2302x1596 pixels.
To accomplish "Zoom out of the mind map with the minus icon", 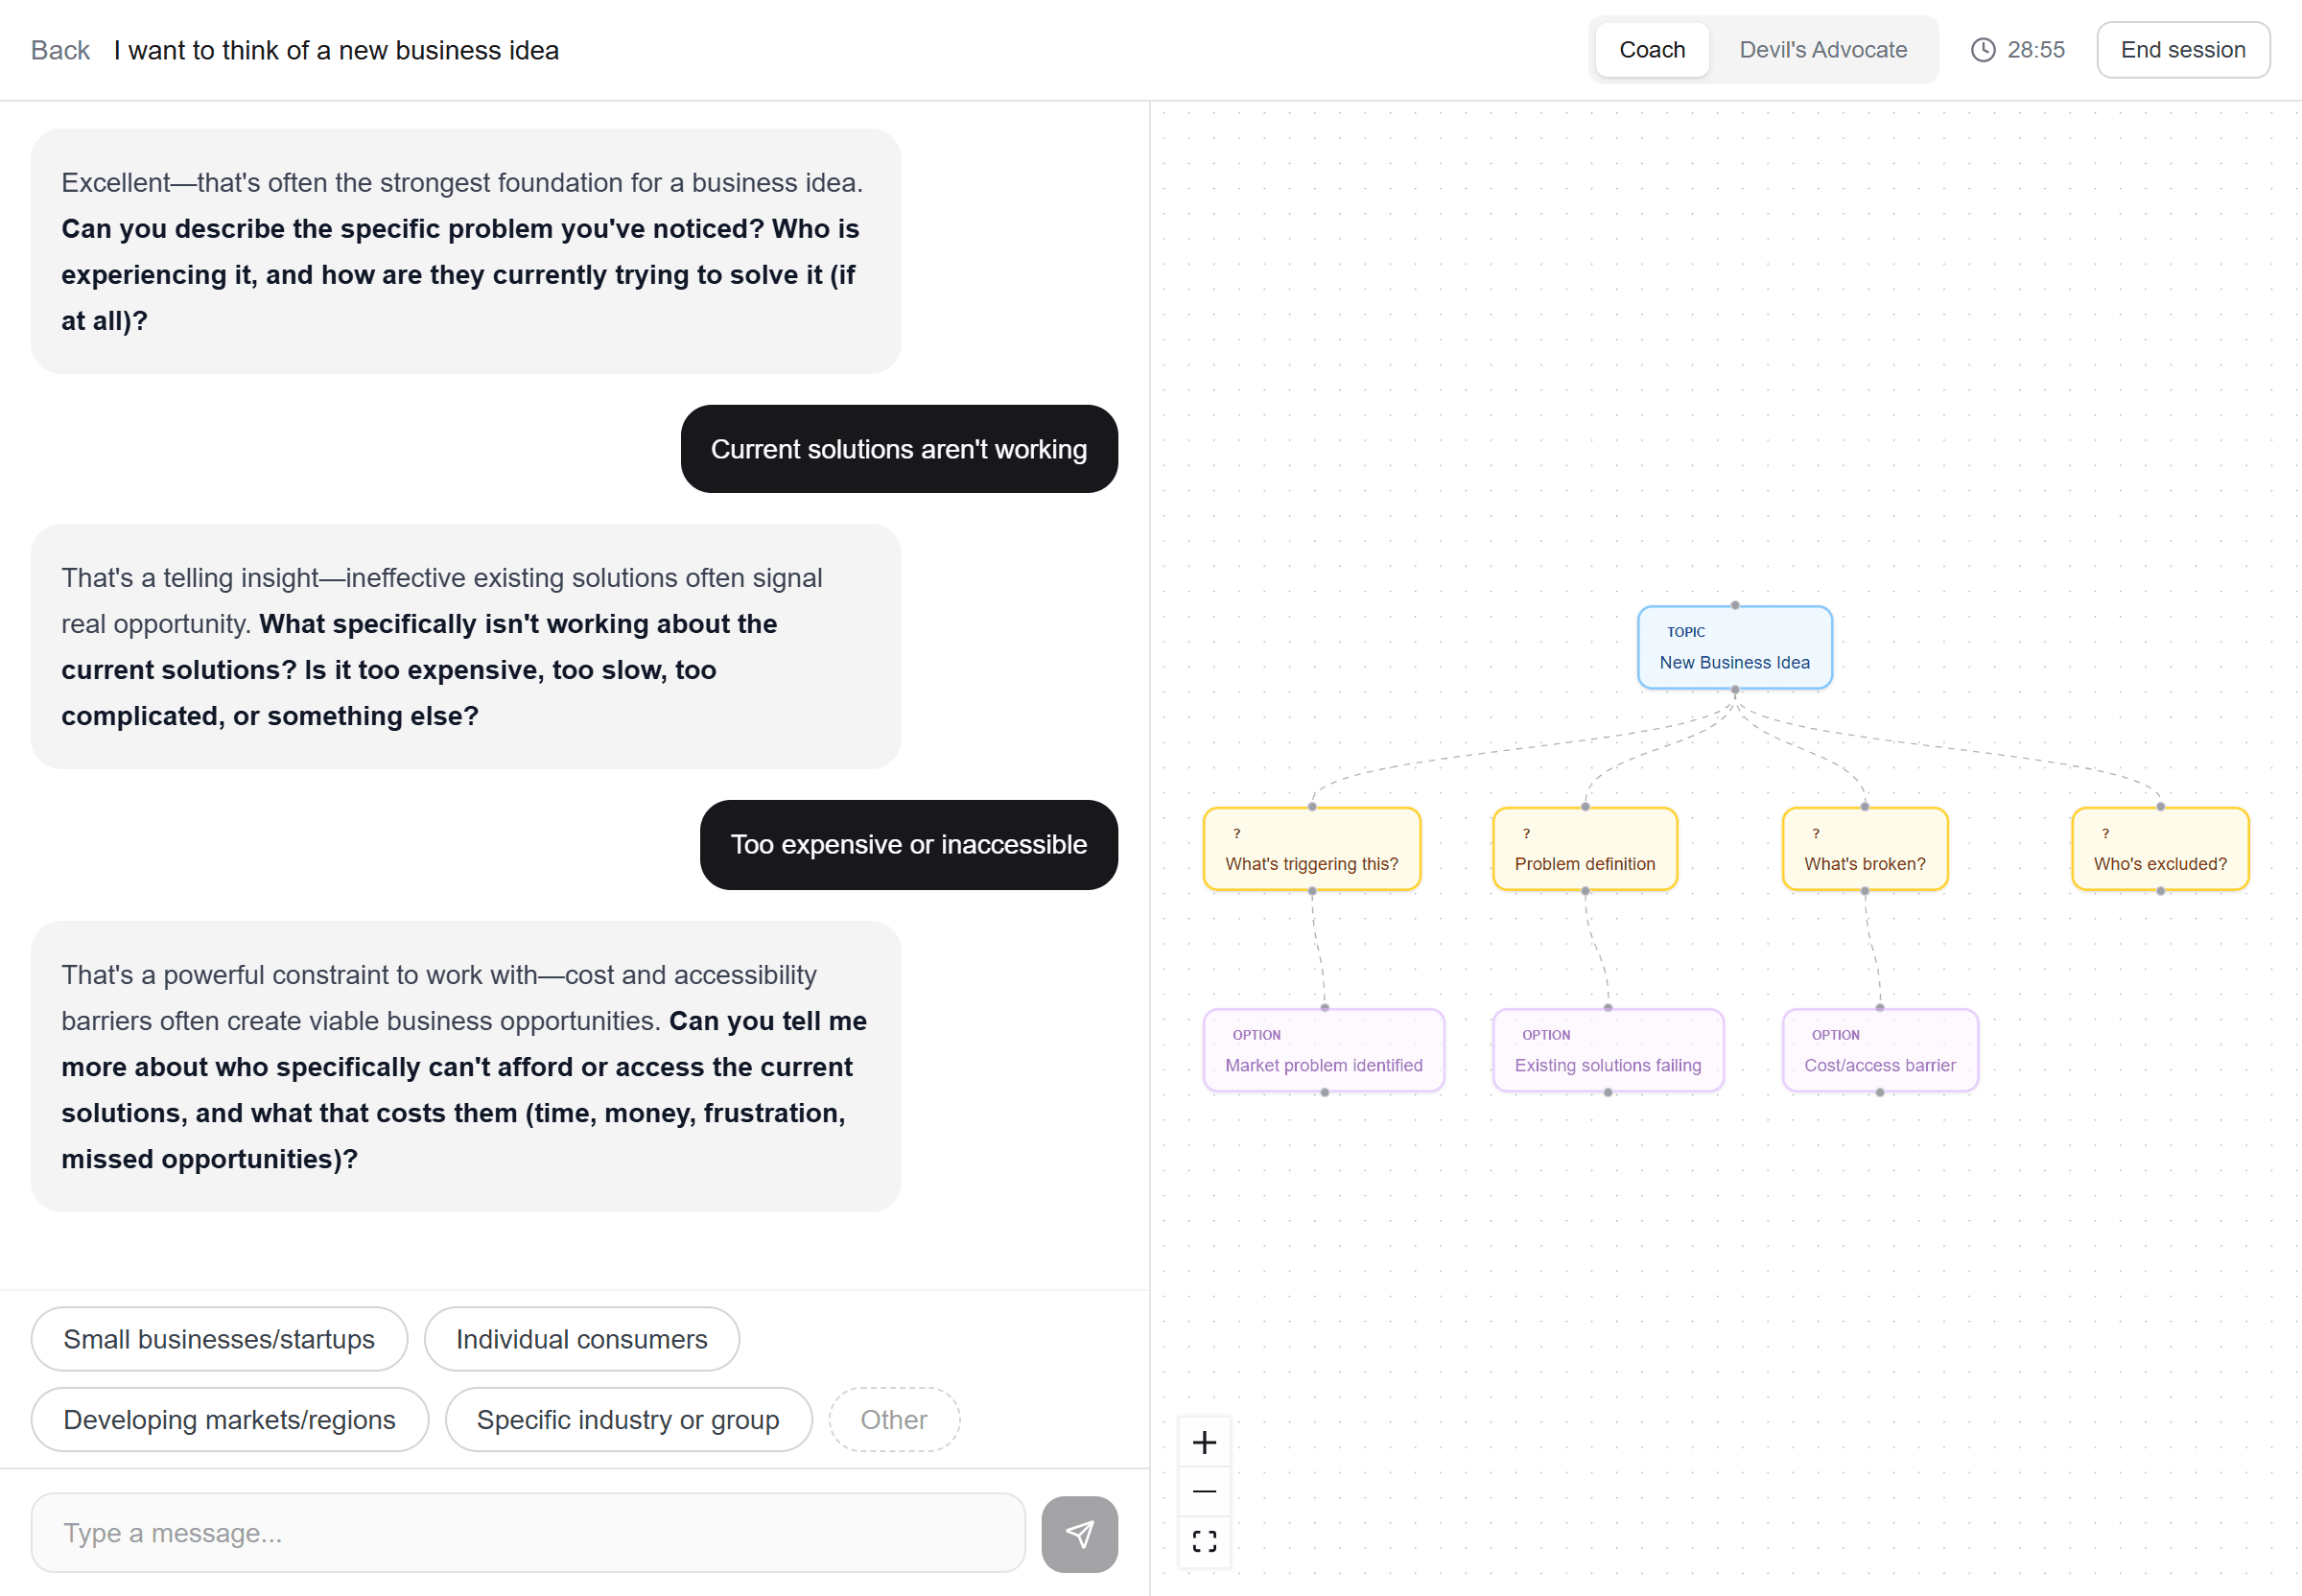I will pyautogui.click(x=1204, y=1491).
